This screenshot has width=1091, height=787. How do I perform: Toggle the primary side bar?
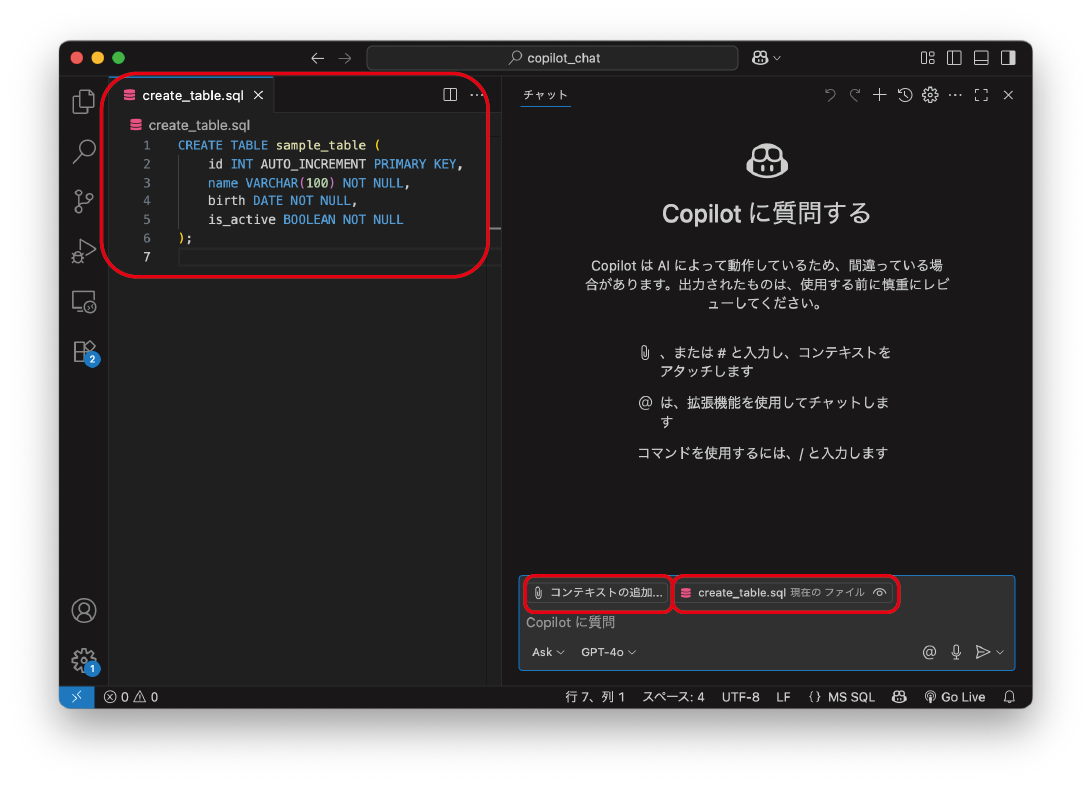coord(954,58)
